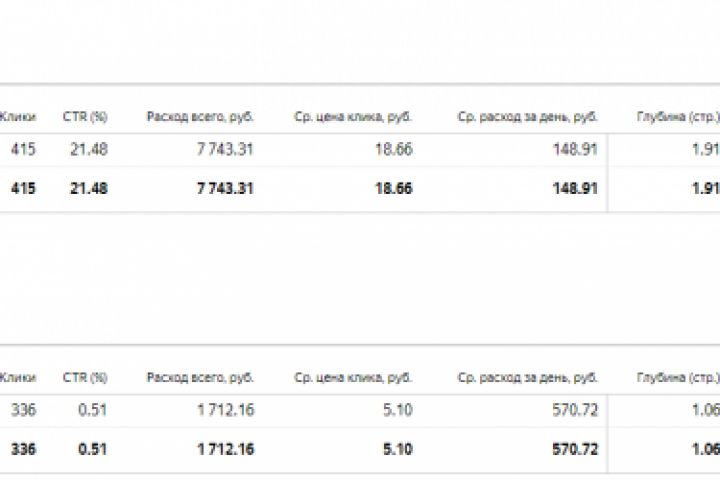Viewport: 720px width, 480px height.
Task: Click upper Ср. расход за день, руб. header
Action: point(528,117)
